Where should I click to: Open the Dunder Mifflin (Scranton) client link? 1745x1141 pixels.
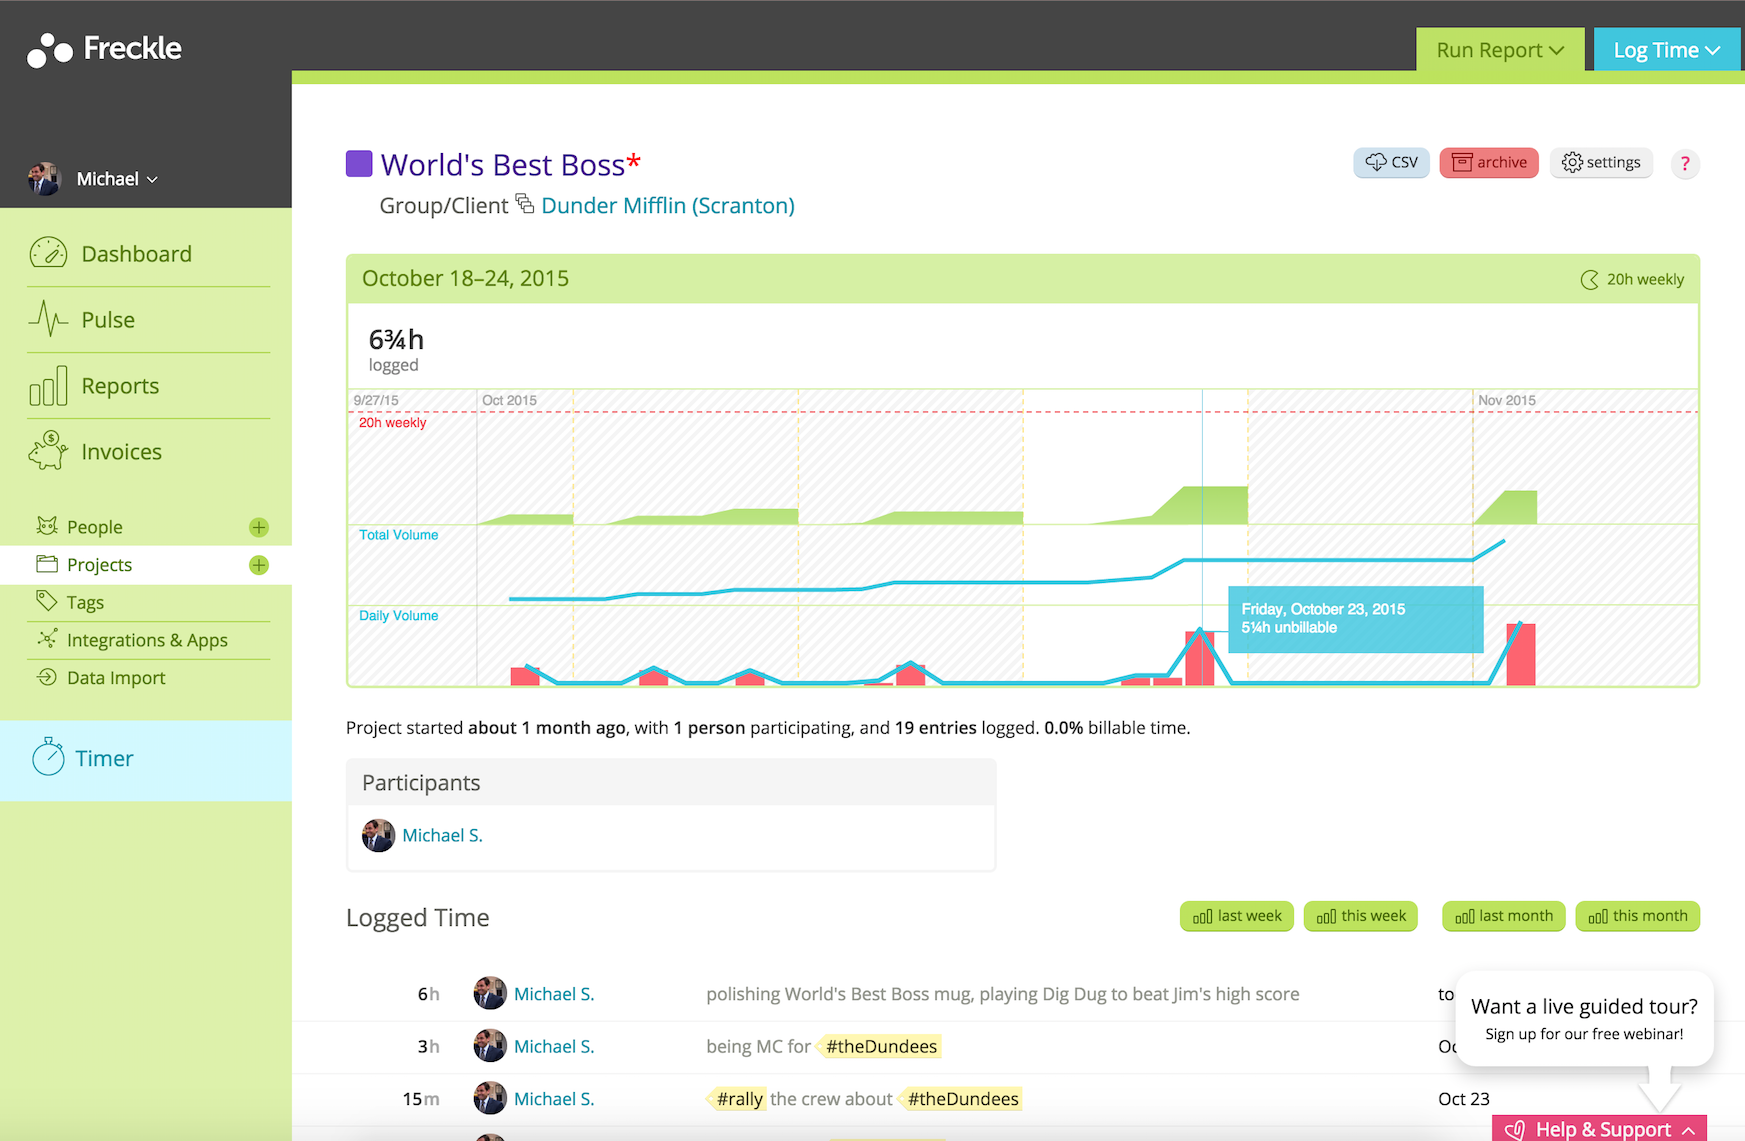(667, 205)
